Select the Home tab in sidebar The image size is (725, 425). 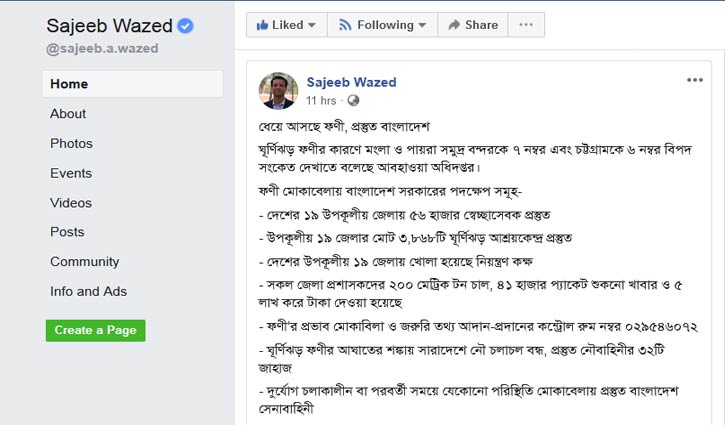click(x=69, y=84)
